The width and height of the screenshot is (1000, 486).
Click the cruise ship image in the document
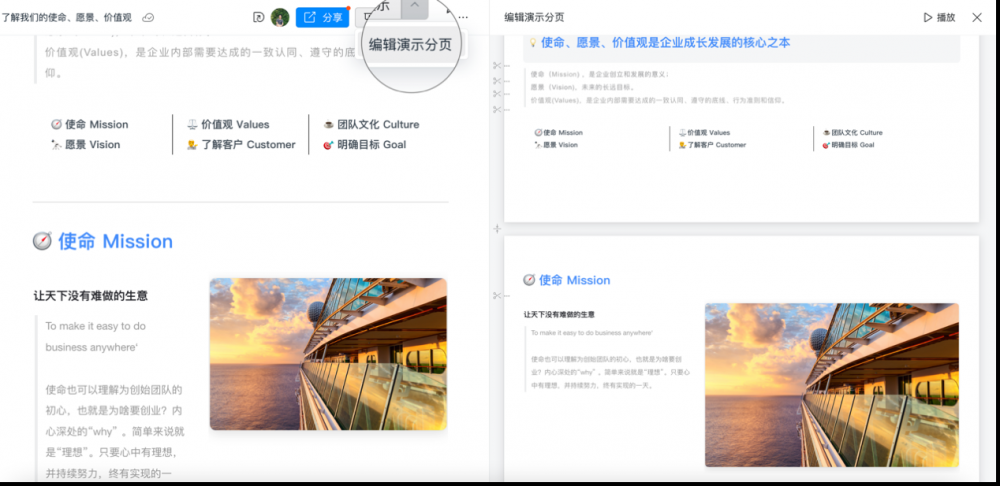328,354
